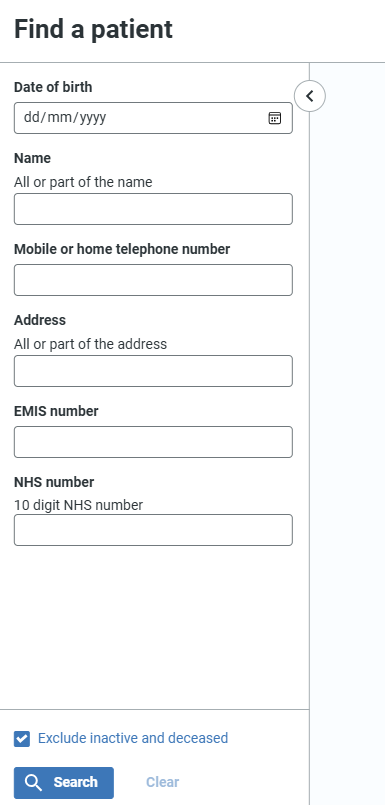Select the mobile or home telephone number field

click(153, 280)
